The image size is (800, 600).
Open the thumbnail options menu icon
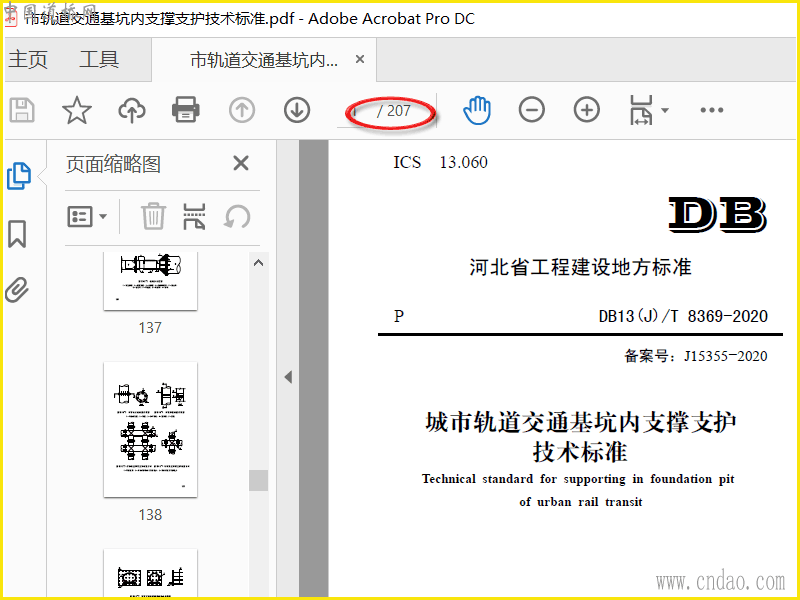87,217
